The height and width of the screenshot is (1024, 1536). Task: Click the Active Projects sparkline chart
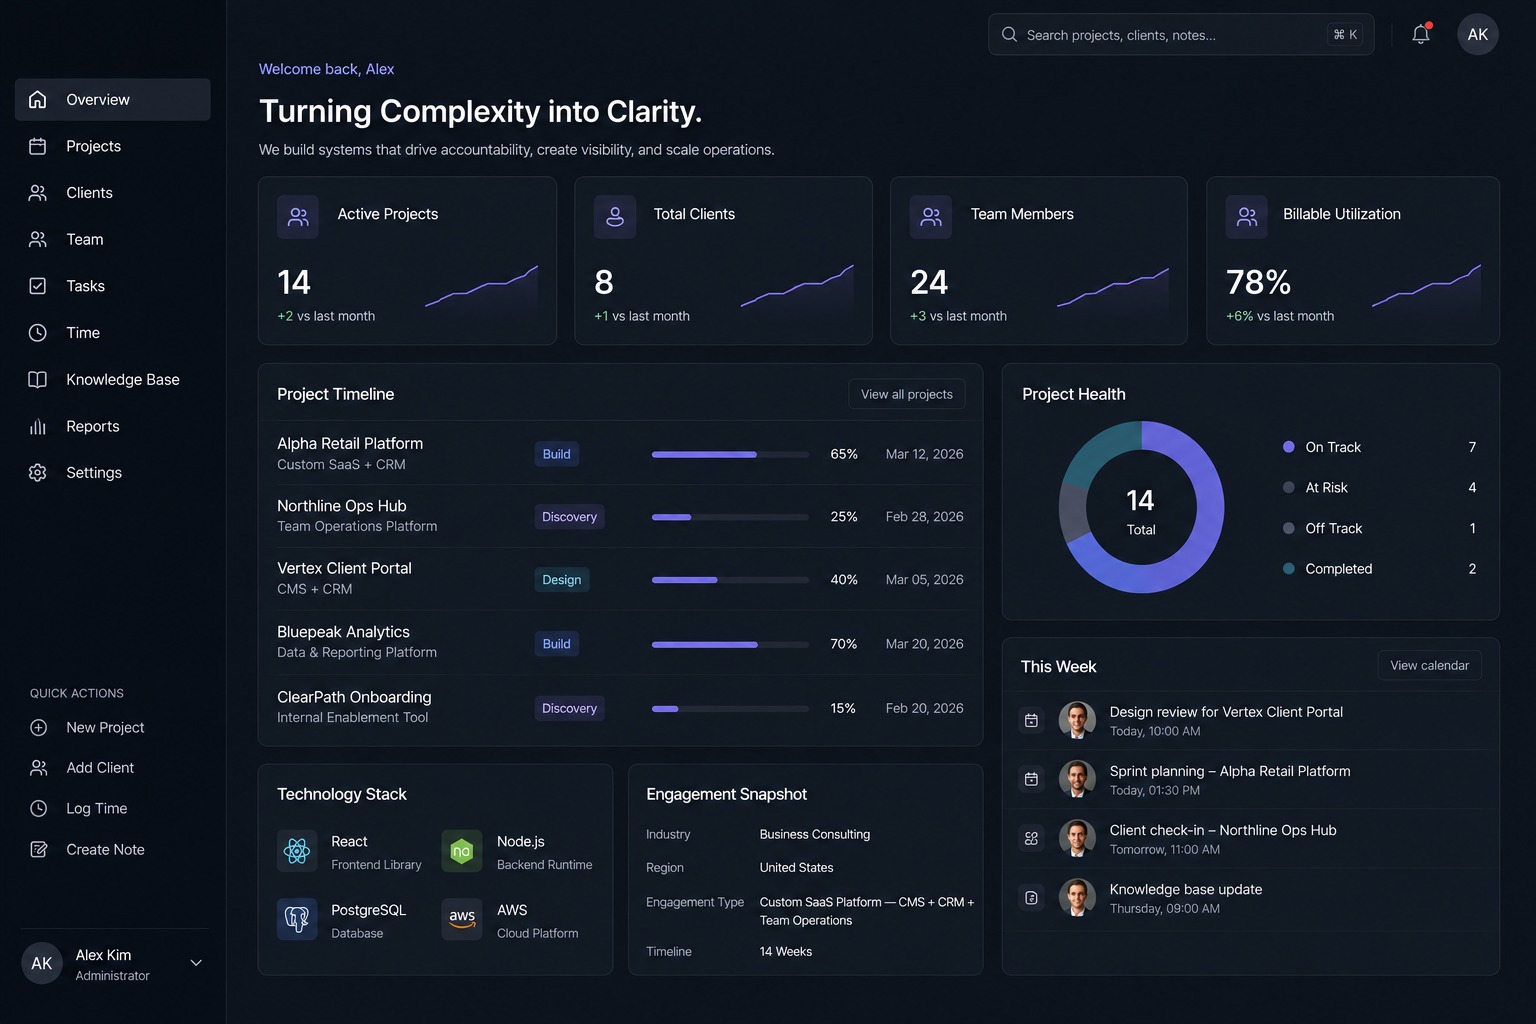(482, 287)
